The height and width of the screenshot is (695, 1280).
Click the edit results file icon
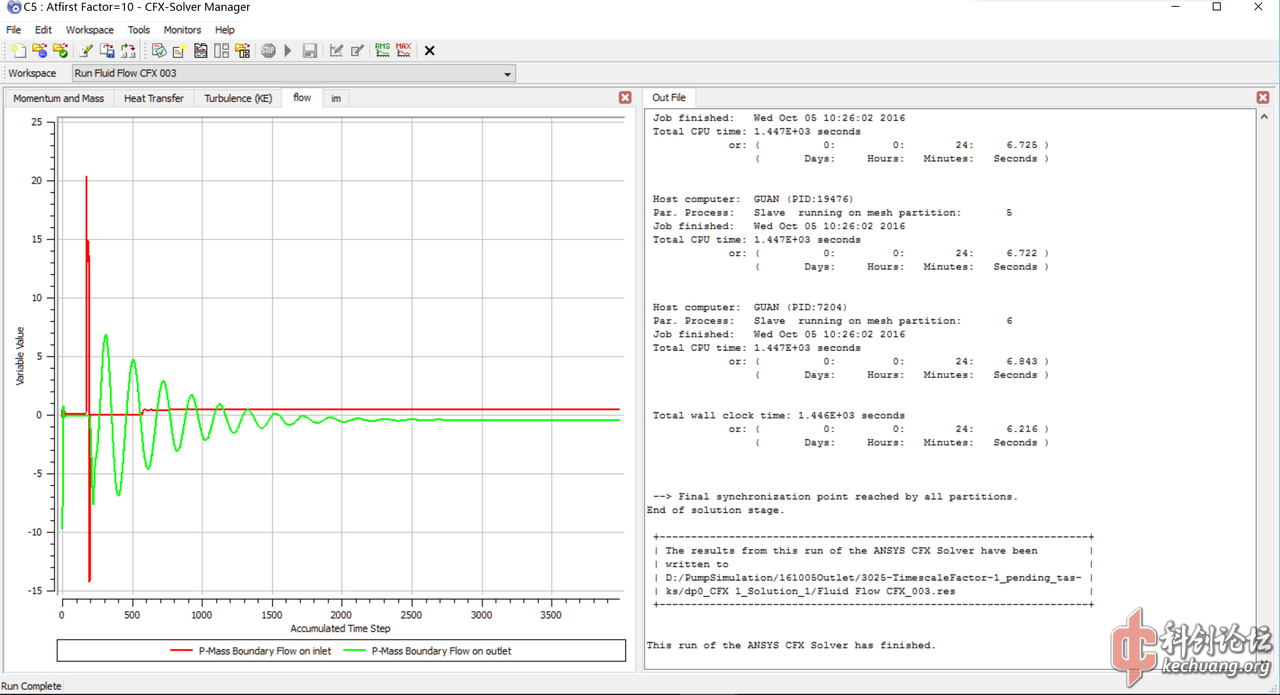click(357, 51)
